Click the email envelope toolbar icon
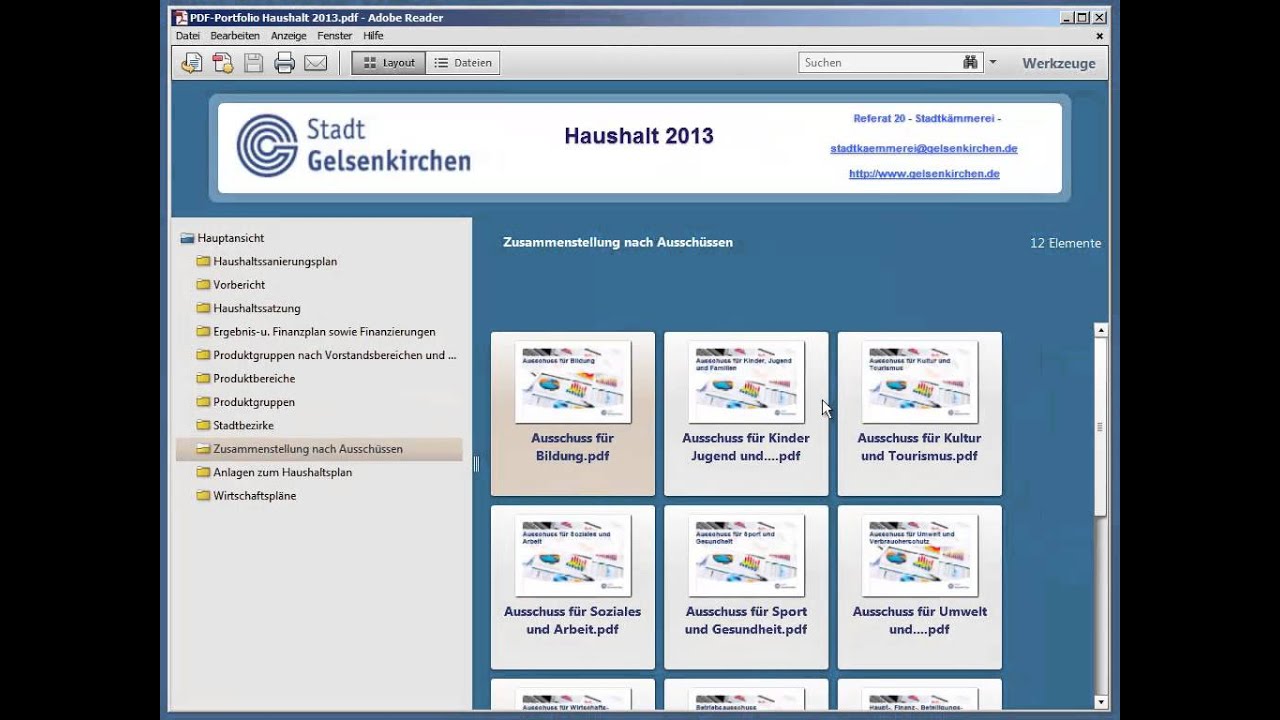The image size is (1280, 720). [315, 63]
